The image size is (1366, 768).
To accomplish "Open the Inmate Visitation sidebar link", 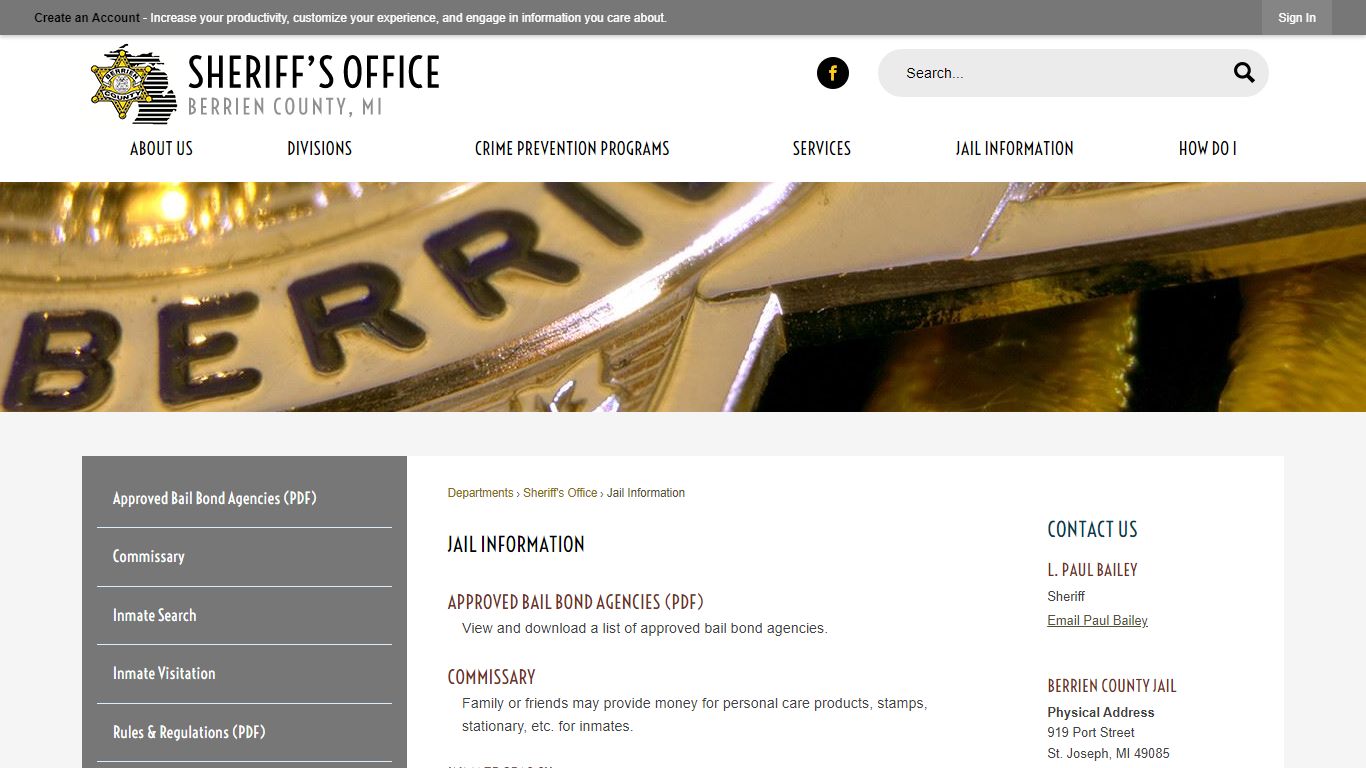I will tap(244, 674).
